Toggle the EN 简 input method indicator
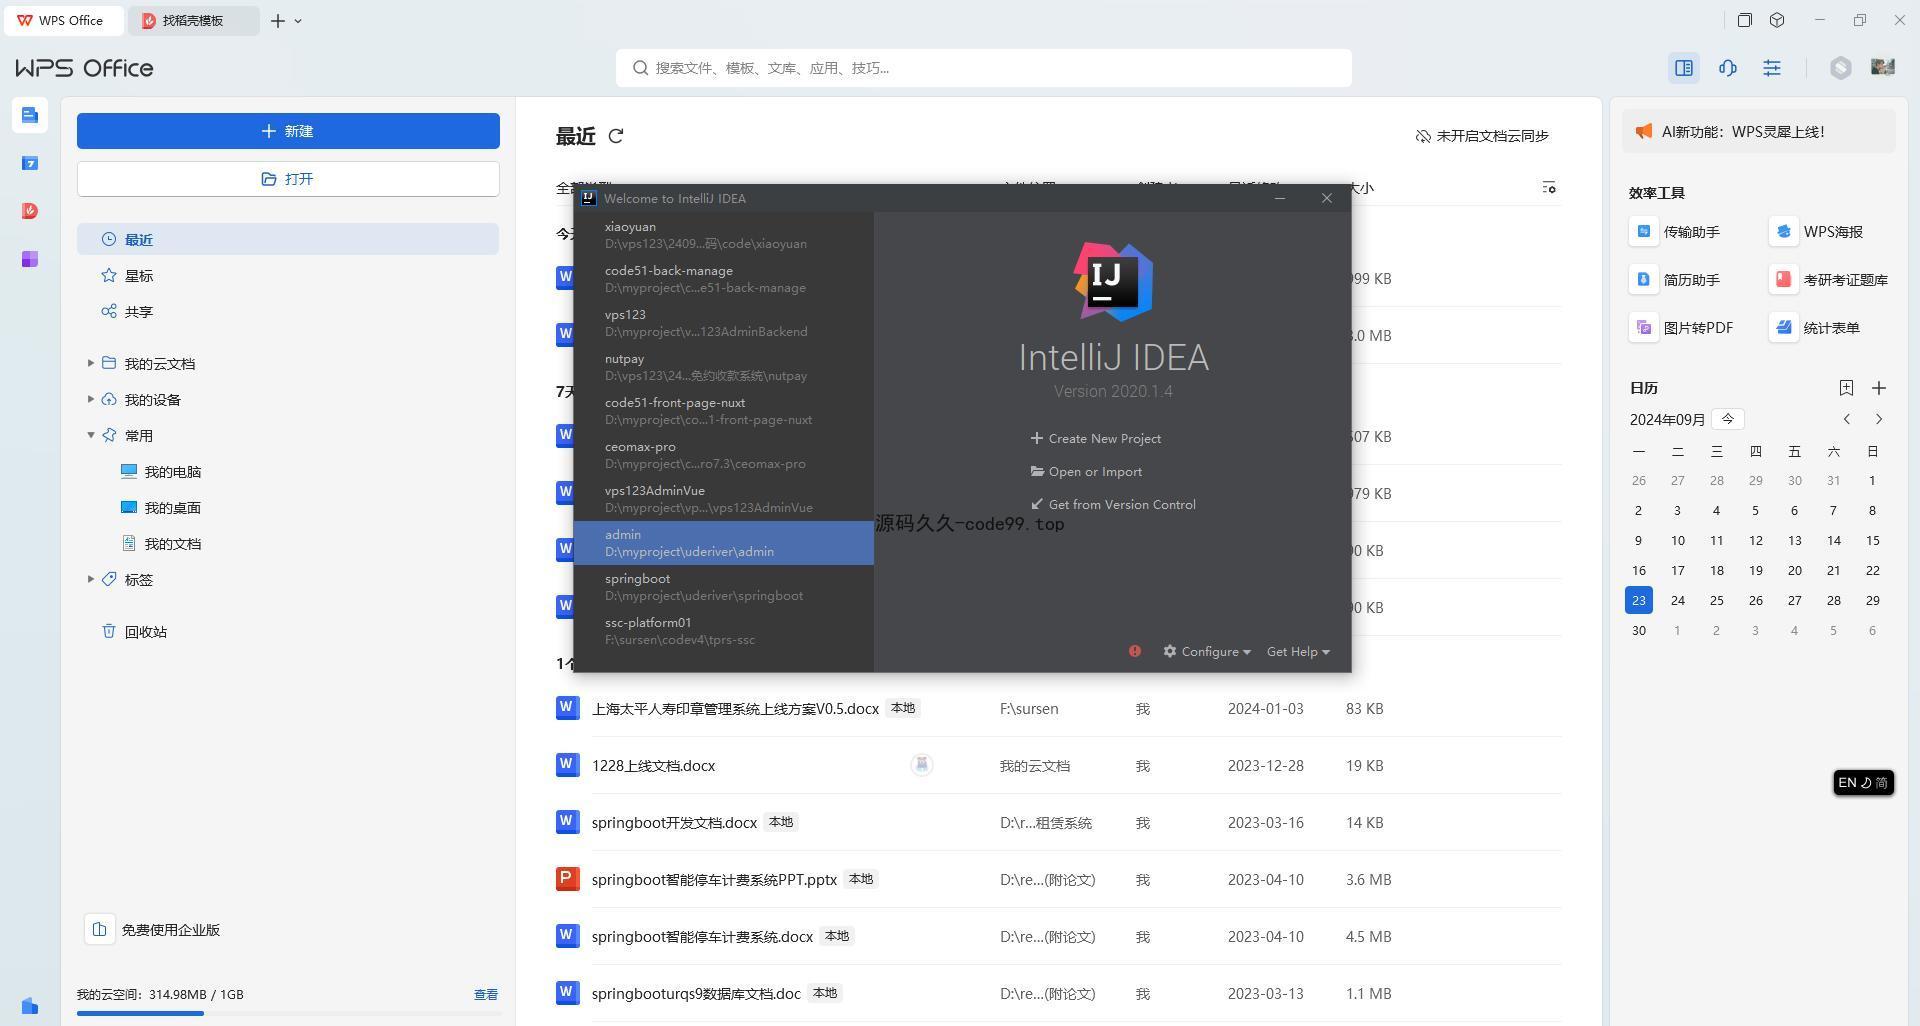Screen dimensions: 1920x1026 tap(1863, 783)
